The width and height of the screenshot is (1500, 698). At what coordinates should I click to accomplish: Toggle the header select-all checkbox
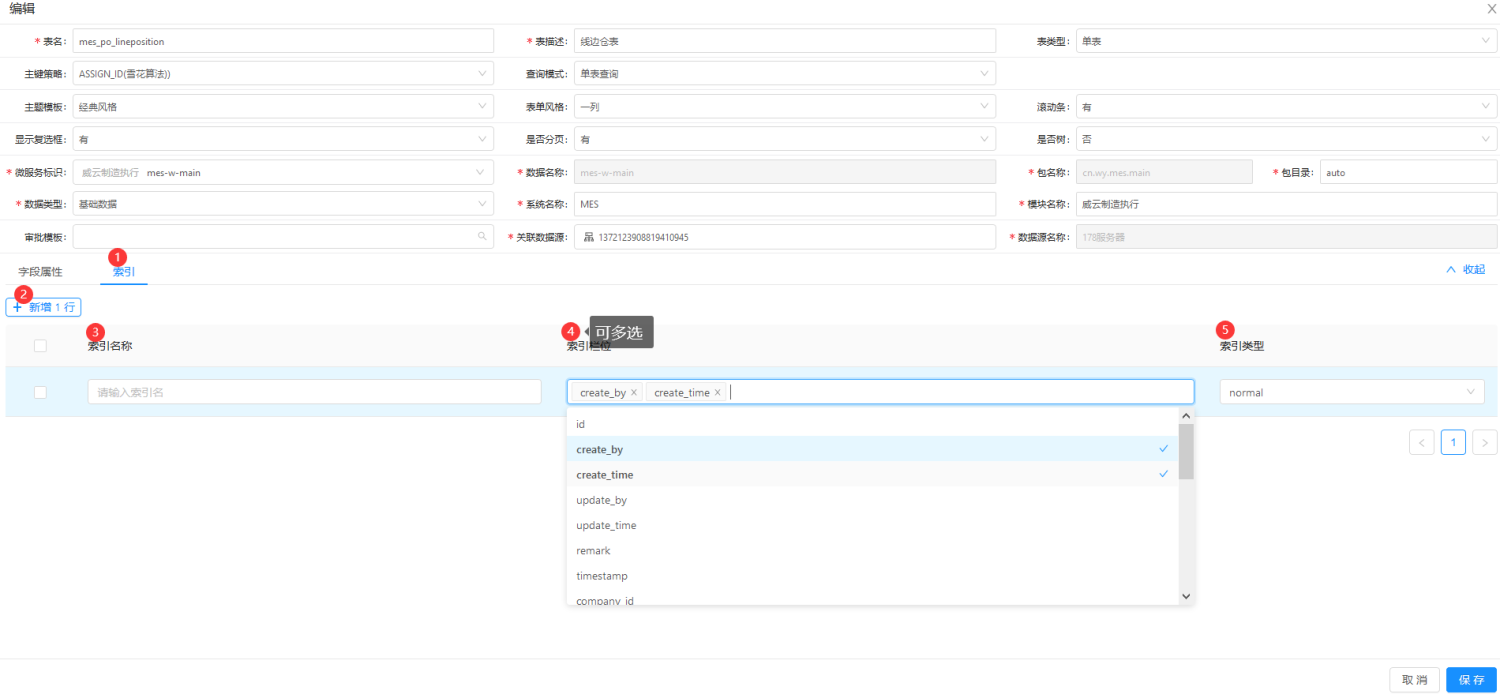tap(40, 346)
